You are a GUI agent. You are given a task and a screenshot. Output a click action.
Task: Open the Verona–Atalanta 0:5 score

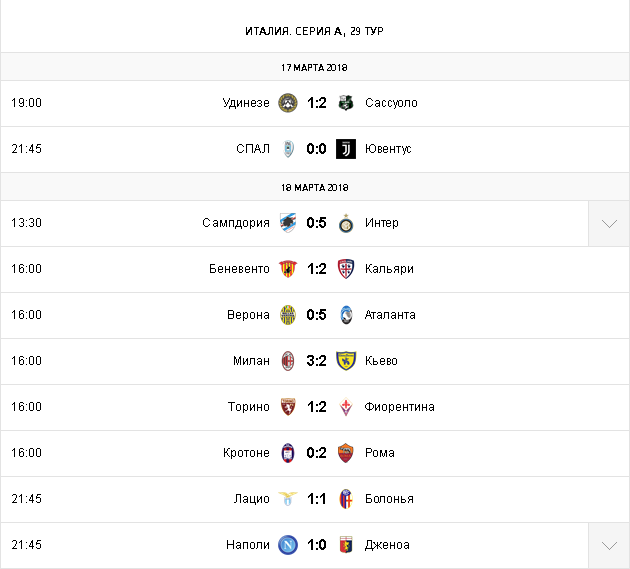click(317, 315)
